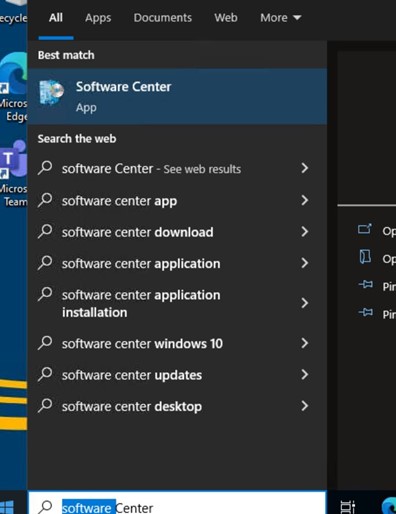Expand arrow for 'See web results' row

(304, 168)
